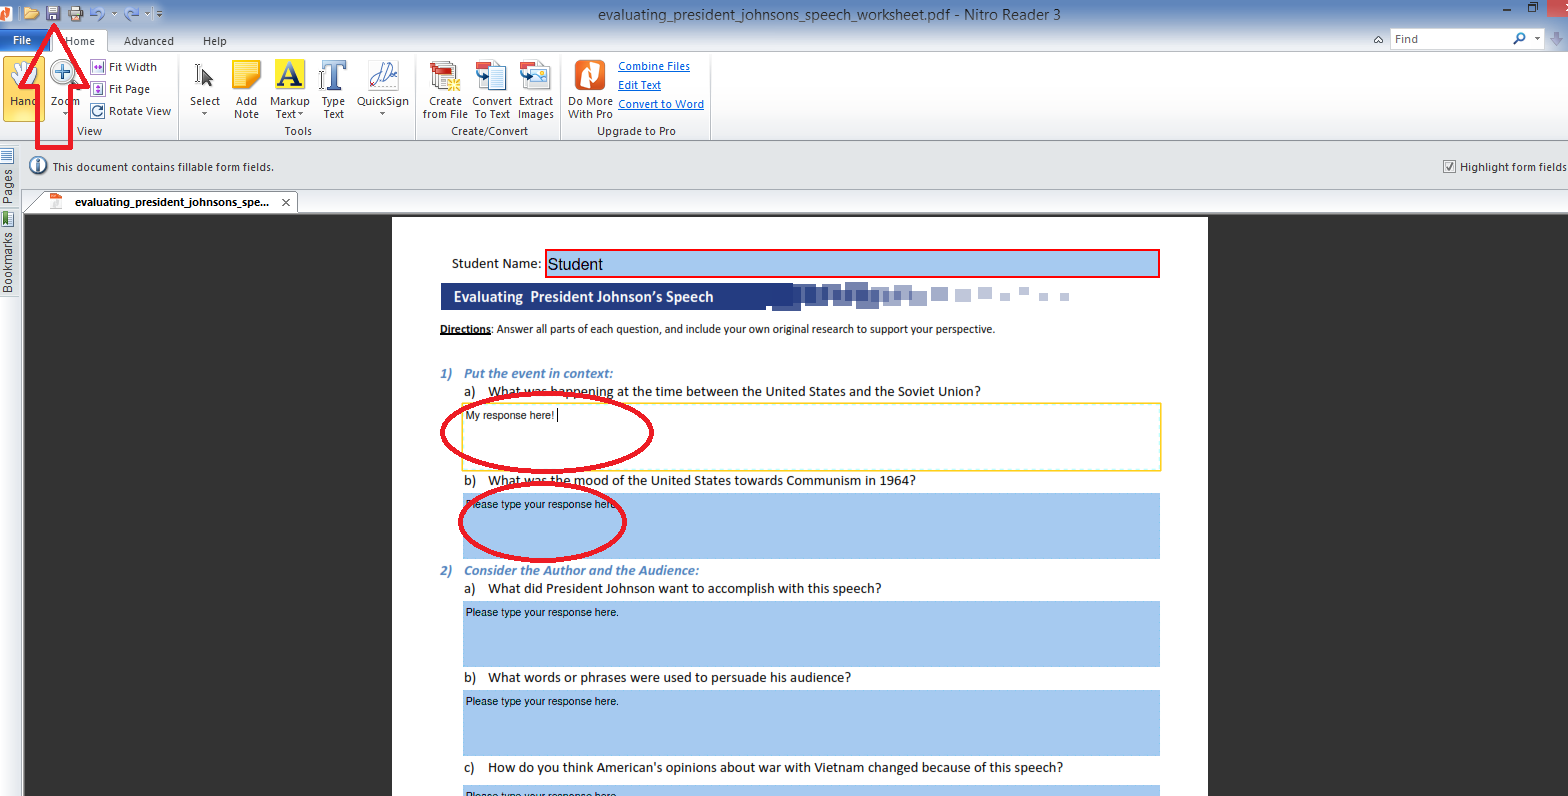The width and height of the screenshot is (1568, 796).
Task: Expand the QuickSign dropdown arrow
Action: click(x=383, y=114)
